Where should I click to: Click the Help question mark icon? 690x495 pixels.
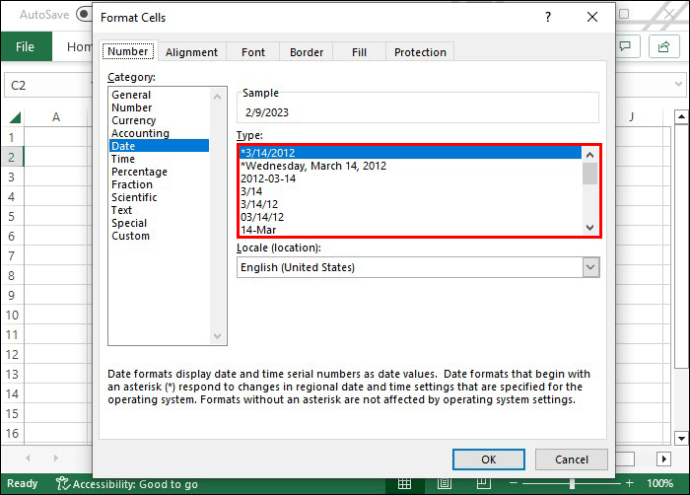547,17
